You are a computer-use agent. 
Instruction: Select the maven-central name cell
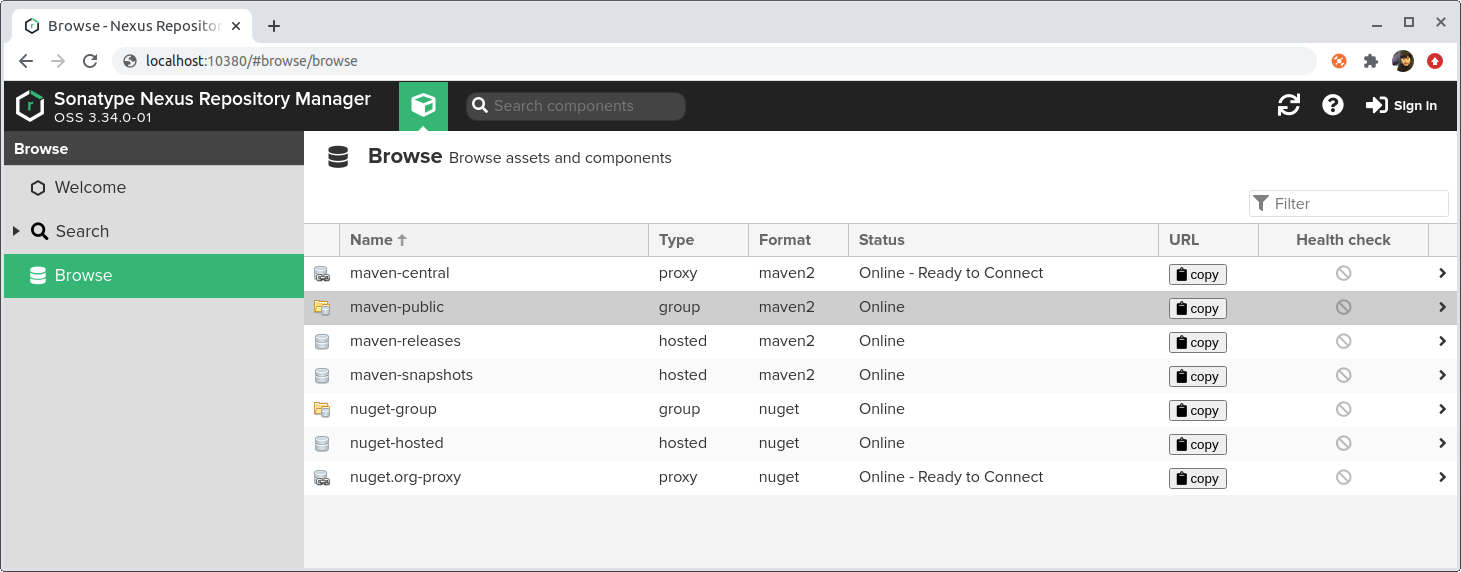(494, 273)
